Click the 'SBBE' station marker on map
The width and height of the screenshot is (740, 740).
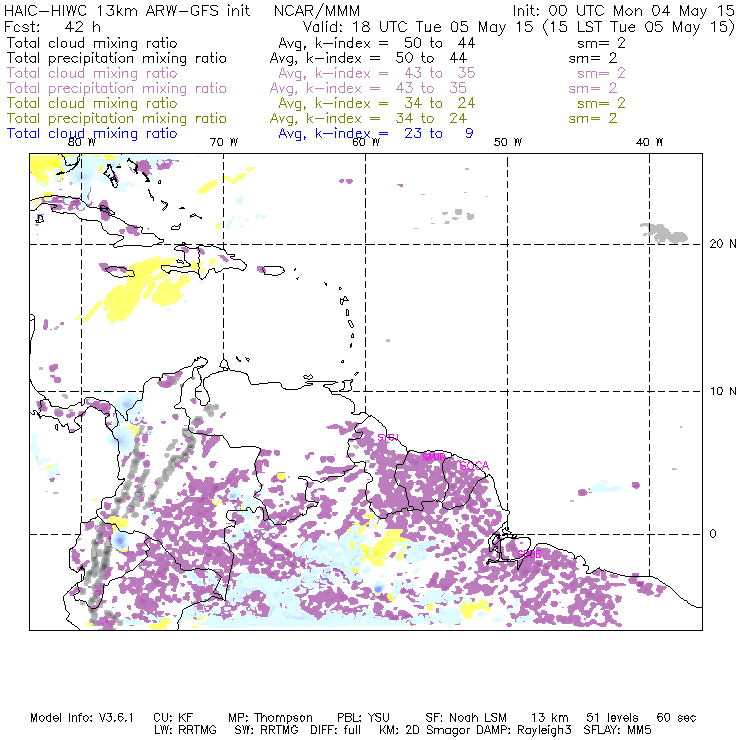(529, 554)
